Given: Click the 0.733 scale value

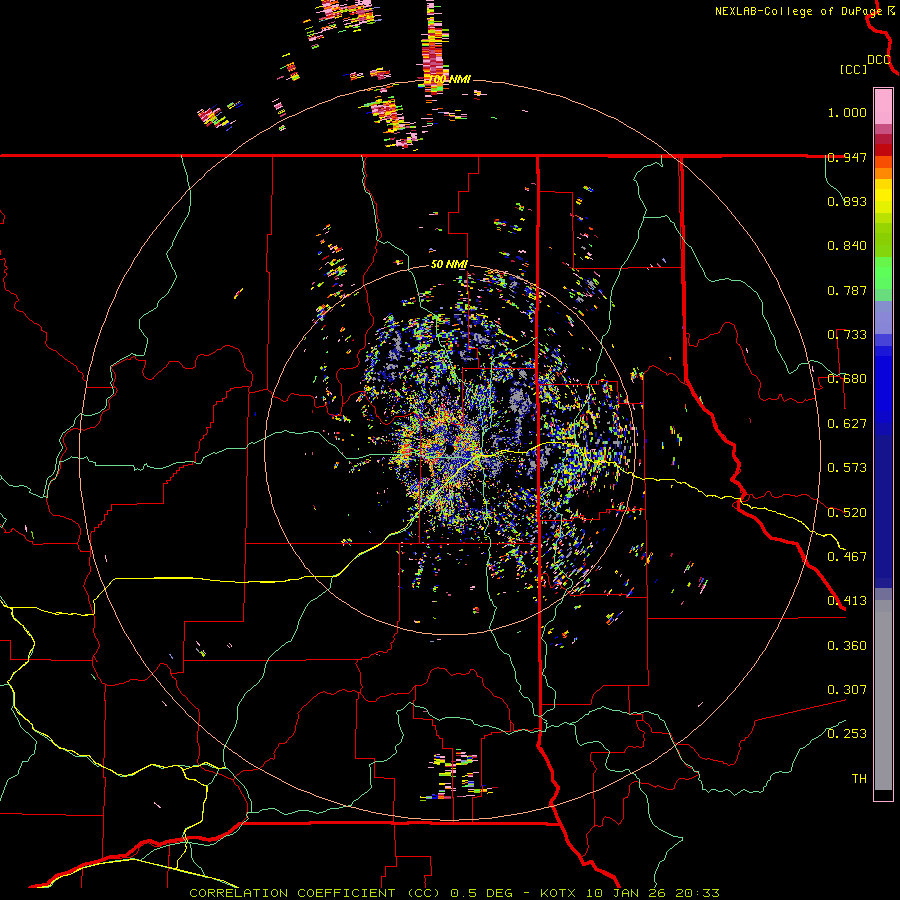Looking at the screenshot, I should click(847, 335).
